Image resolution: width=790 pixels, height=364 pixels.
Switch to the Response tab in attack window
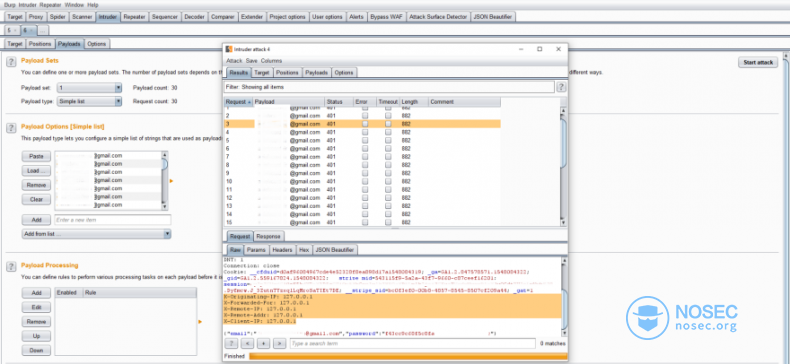[269, 236]
